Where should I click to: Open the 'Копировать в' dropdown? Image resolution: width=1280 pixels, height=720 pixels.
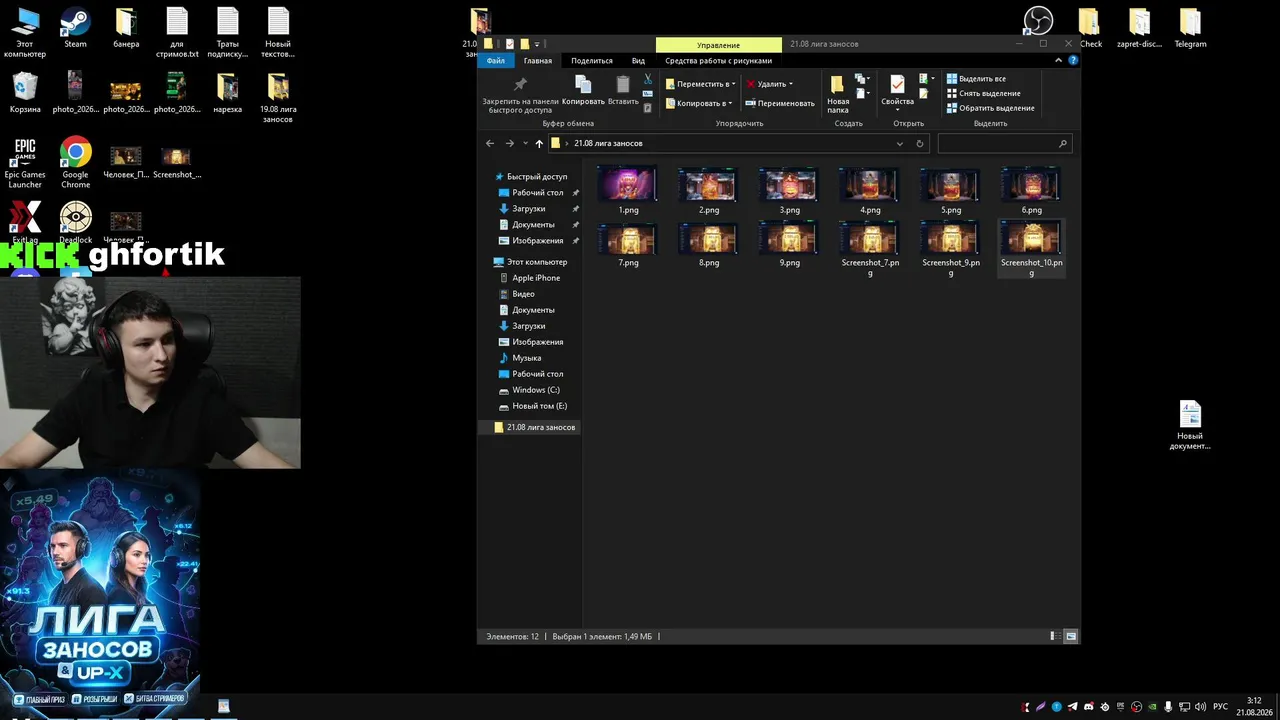tap(700, 103)
